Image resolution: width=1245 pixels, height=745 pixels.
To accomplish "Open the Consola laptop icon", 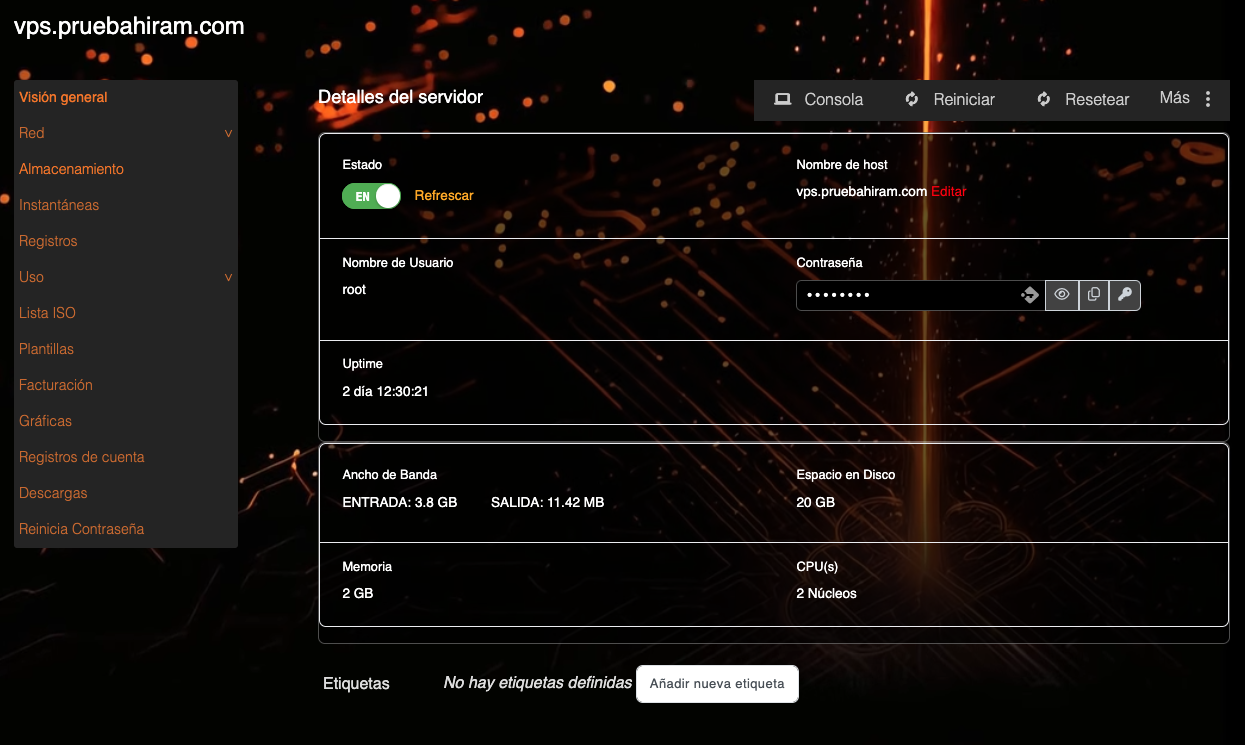I will pyautogui.click(x=783, y=99).
